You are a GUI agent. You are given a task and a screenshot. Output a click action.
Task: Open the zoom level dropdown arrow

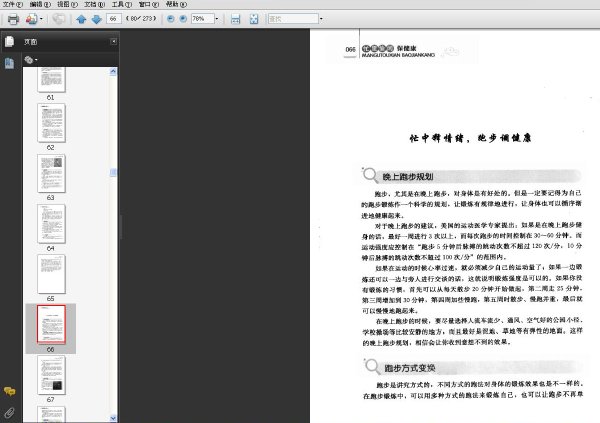click(217, 18)
